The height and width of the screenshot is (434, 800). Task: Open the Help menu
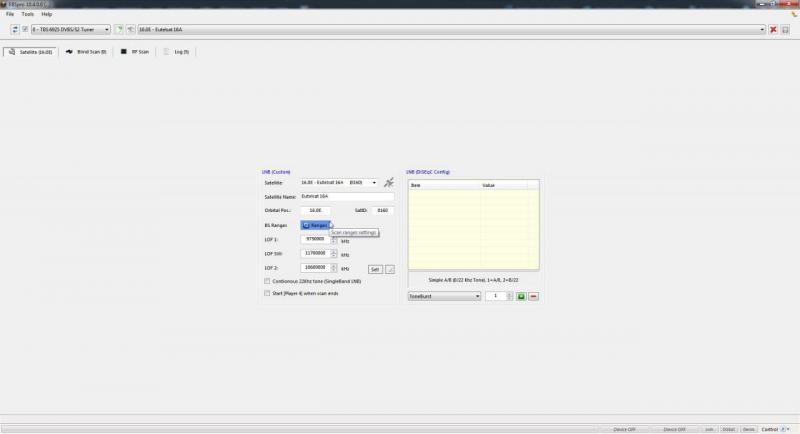point(46,14)
